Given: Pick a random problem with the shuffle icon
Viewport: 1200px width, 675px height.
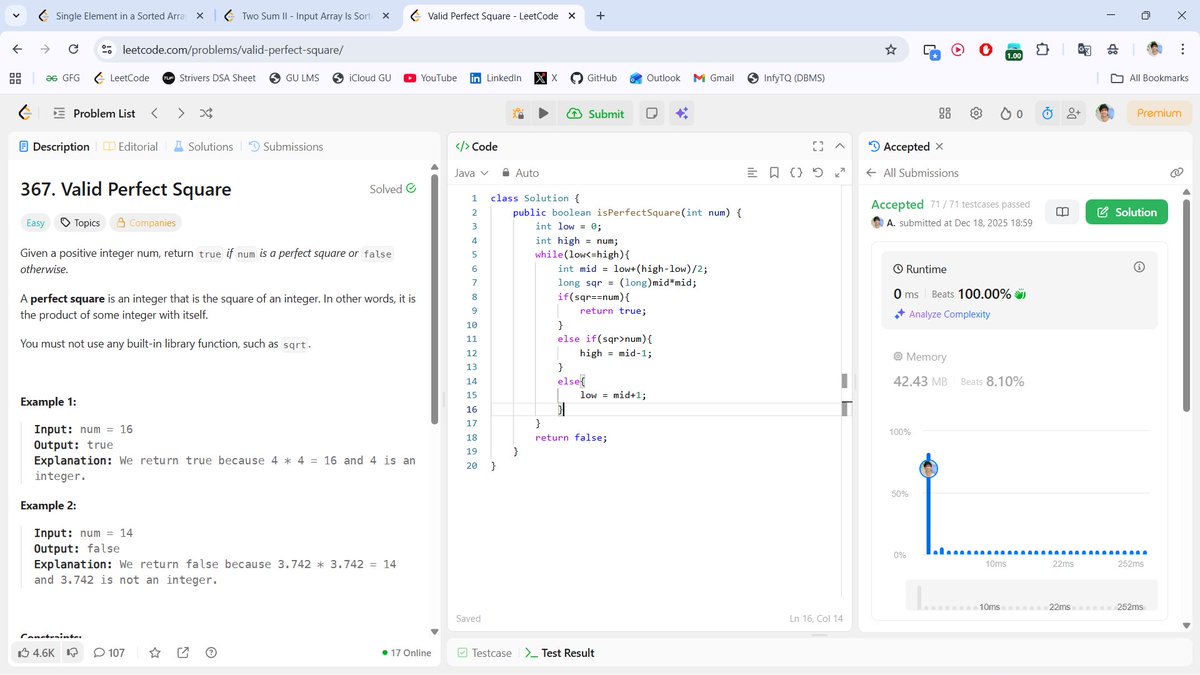Looking at the screenshot, I should coord(205,113).
